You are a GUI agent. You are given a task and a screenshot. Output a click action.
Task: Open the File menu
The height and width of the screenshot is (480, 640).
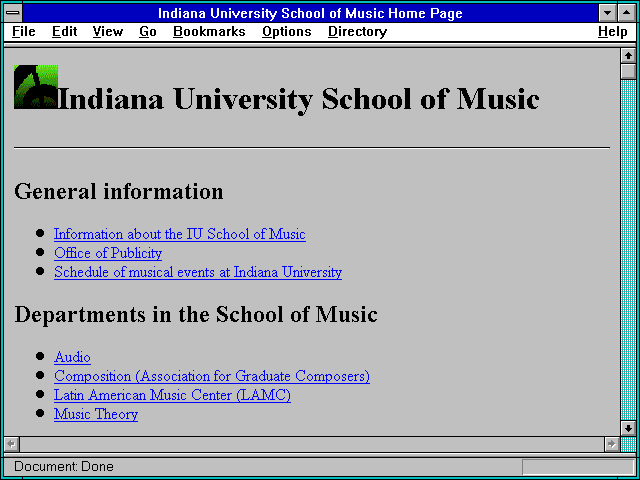coord(24,32)
